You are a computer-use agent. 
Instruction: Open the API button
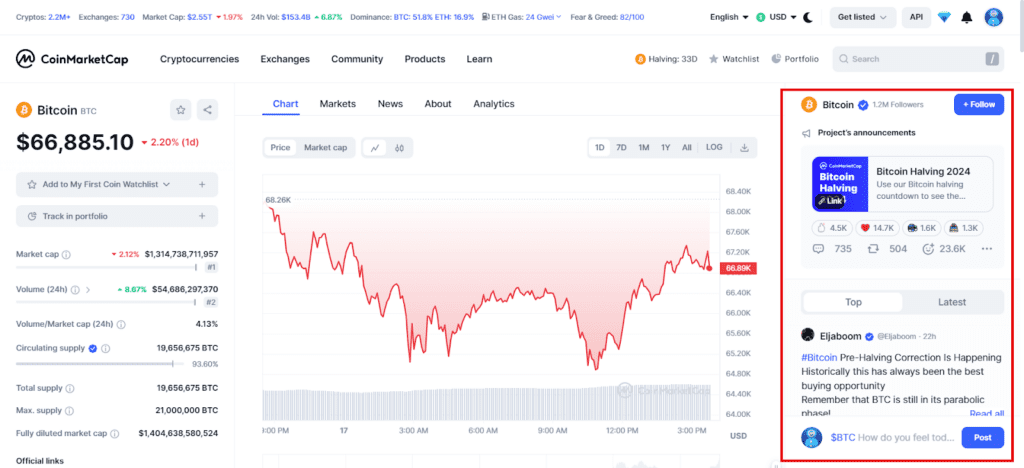coord(916,17)
